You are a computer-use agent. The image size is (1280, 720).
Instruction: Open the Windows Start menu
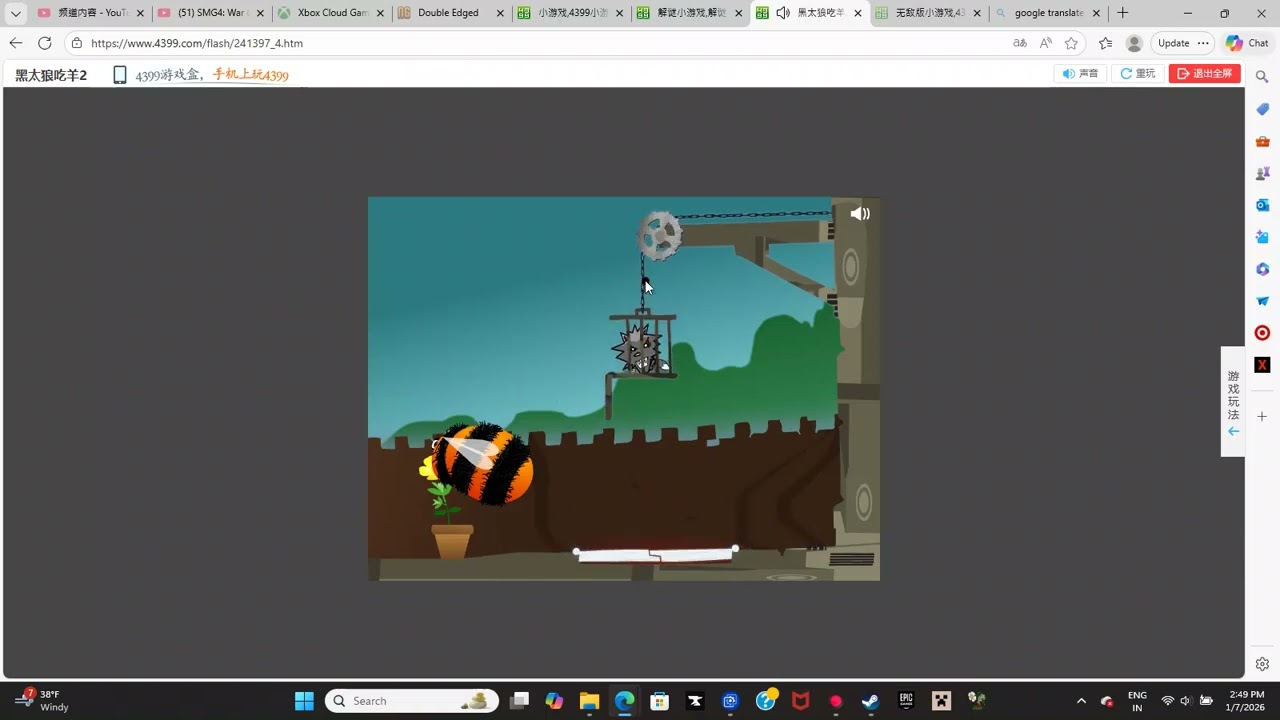click(x=304, y=701)
